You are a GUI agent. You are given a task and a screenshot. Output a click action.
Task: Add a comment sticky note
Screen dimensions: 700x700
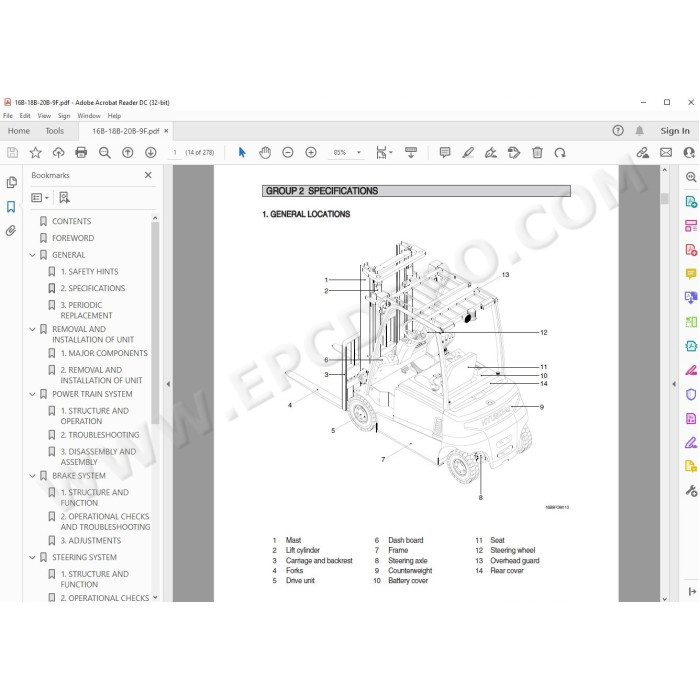(445, 153)
